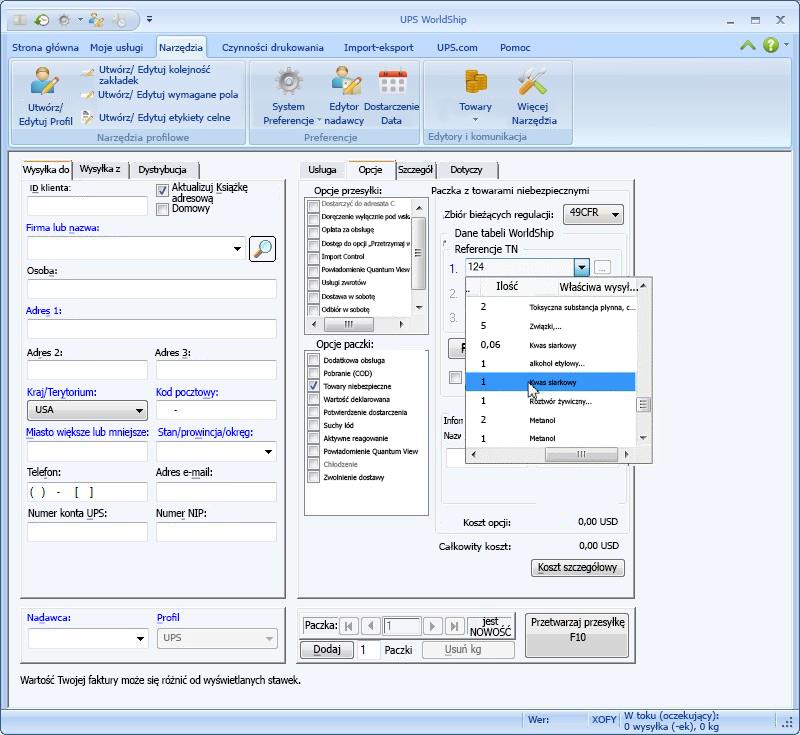The height and width of the screenshot is (735, 800).
Task: Open Więcej Narzędzia tools icon
Action: point(533,82)
